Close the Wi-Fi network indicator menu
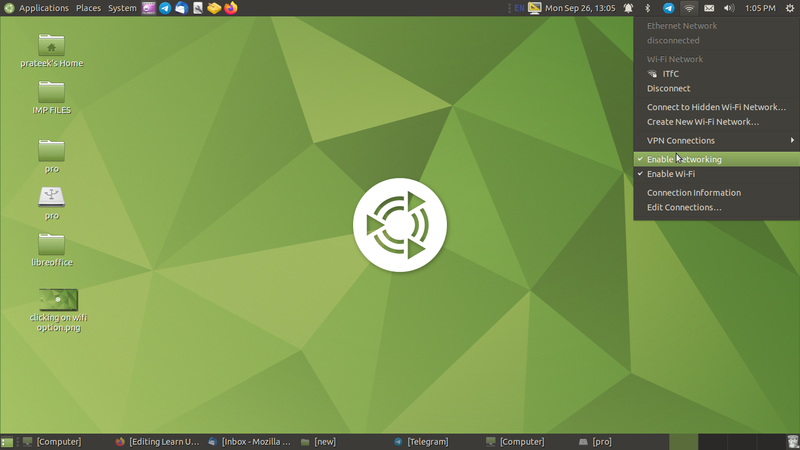This screenshot has width=800, height=450. [689, 8]
